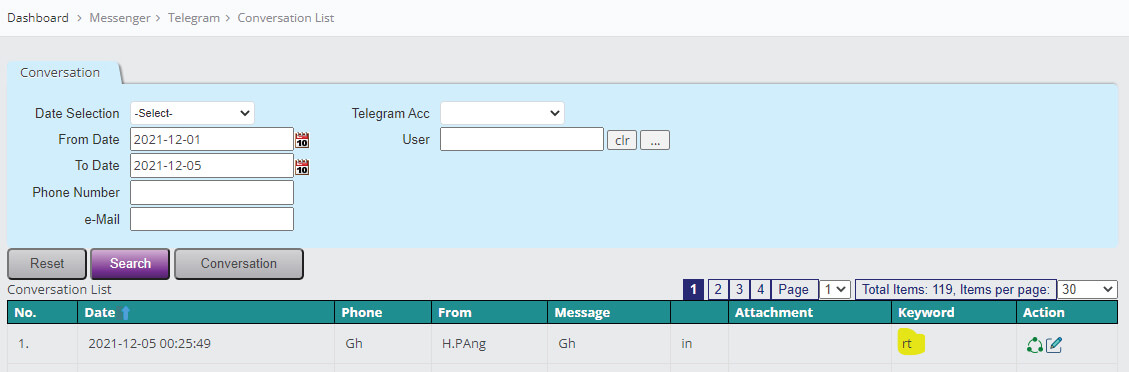Click the ellipsis browse button beside User

coord(655,140)
